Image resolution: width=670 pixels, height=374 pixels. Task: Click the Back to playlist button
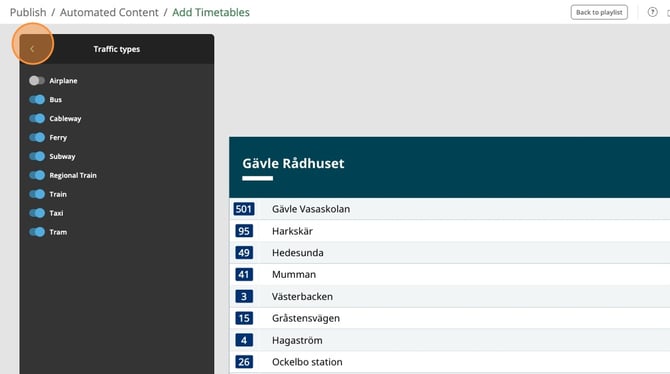click(599, 12)
